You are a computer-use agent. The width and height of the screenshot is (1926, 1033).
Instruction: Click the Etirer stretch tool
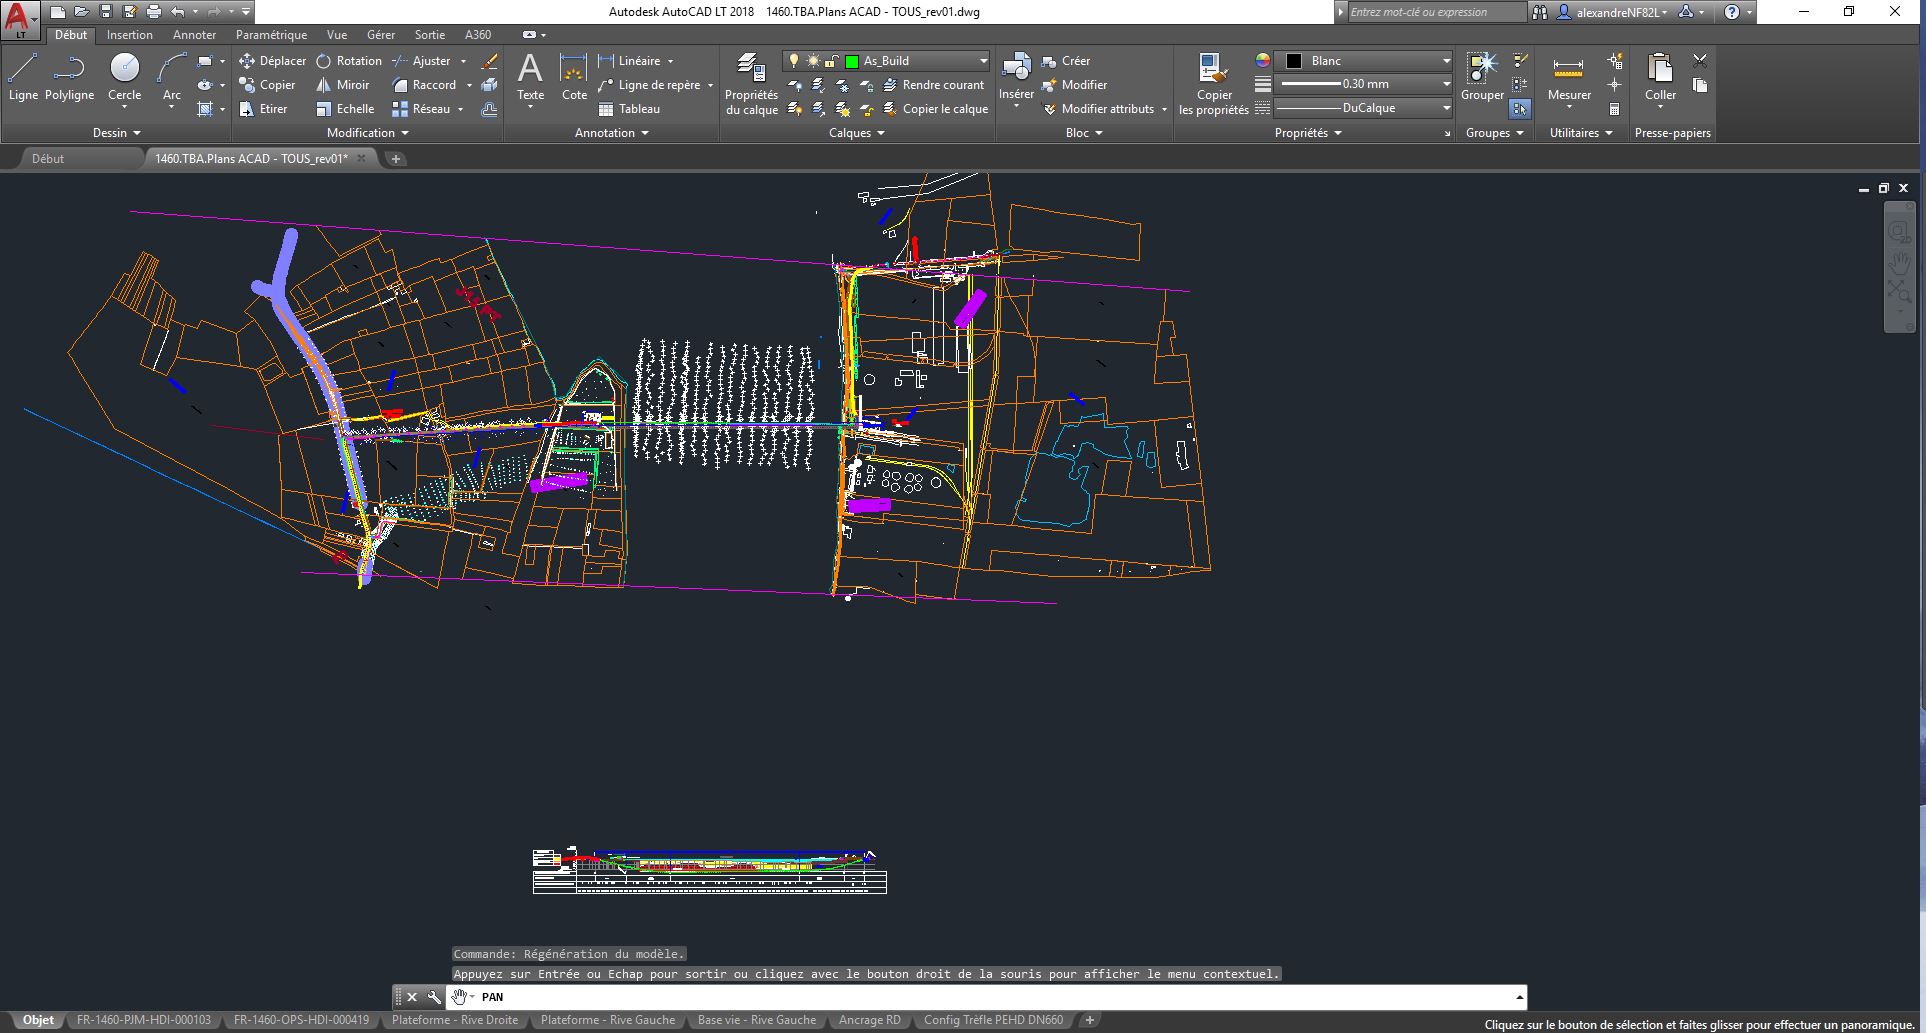tap(264, 109)
